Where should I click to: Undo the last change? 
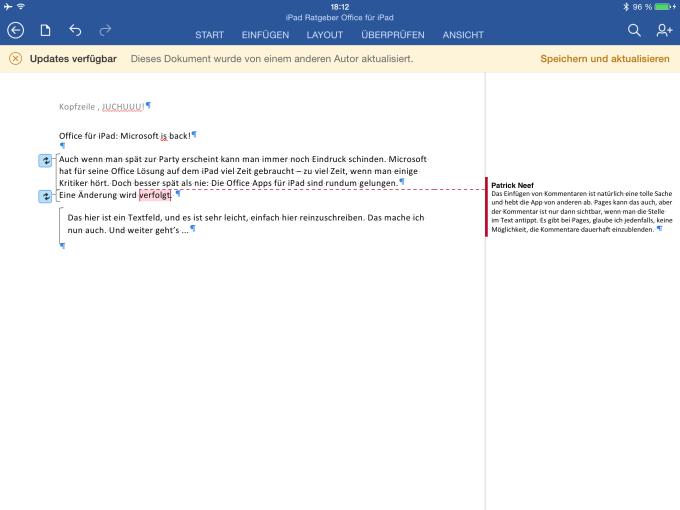pyautogui.click(x=75, y=30)
